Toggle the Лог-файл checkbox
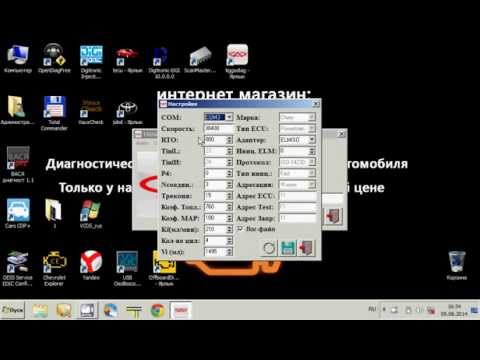 (x=240, y=229)
